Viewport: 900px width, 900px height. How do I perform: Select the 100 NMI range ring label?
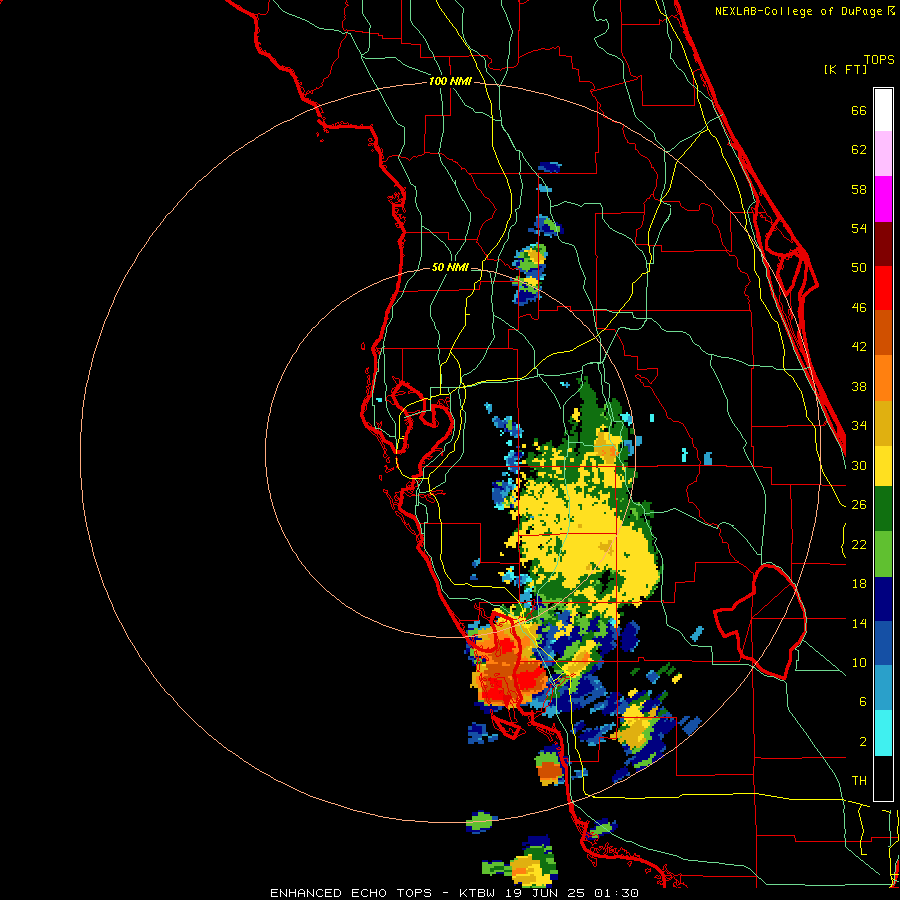[450, 82]
